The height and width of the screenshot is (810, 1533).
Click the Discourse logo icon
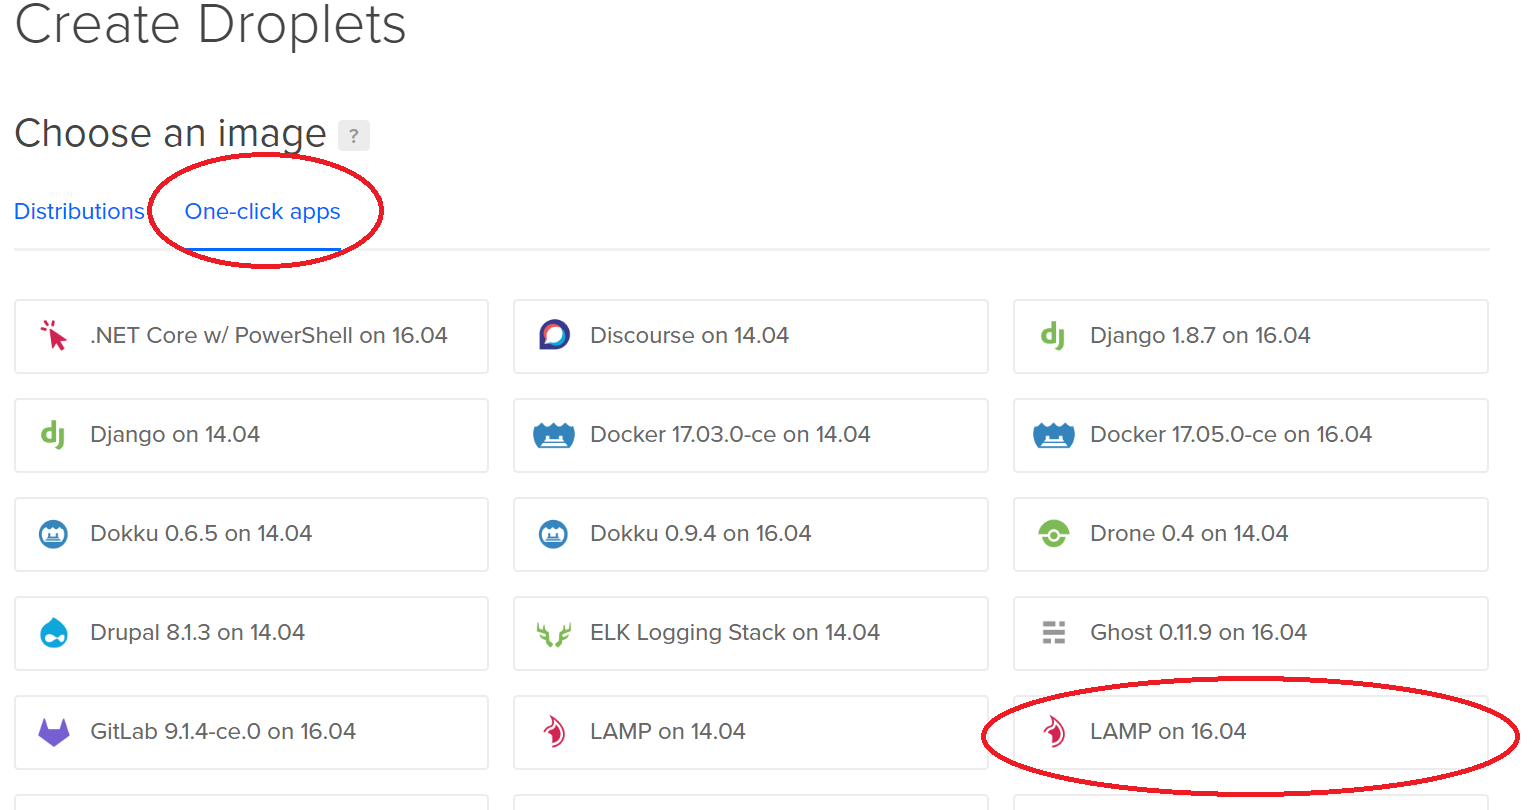[x=554, y=335]
